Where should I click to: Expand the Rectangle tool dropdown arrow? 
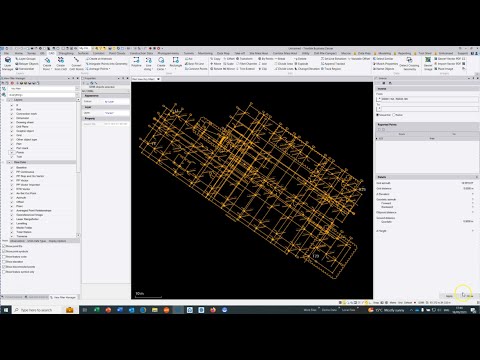pos(175,69)
